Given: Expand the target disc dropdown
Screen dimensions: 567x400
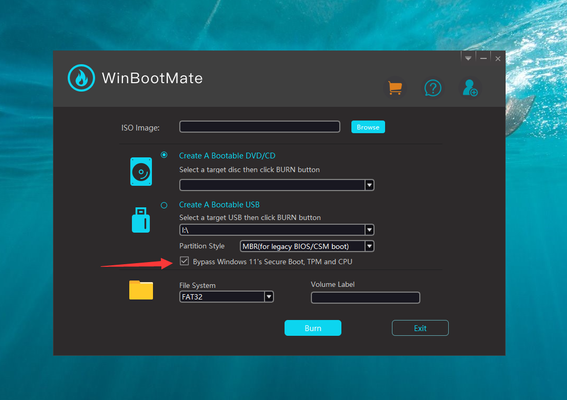Looking at the screenshot, I should [x=369, y=185].
